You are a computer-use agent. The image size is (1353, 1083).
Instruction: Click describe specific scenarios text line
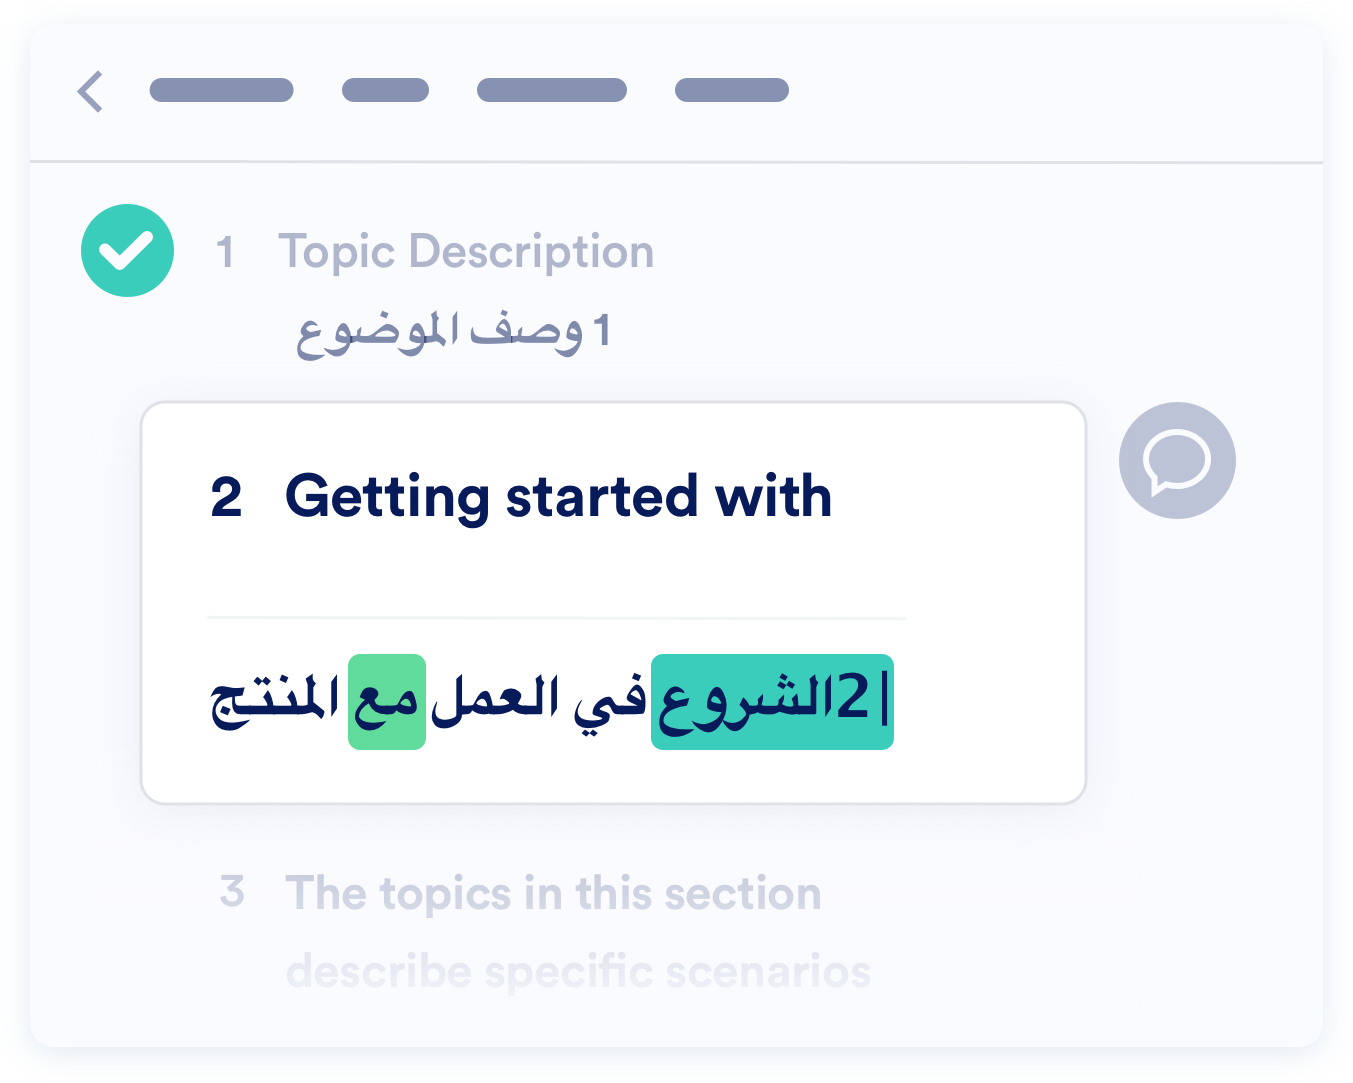pyautogui.click(x=578, y=971)
